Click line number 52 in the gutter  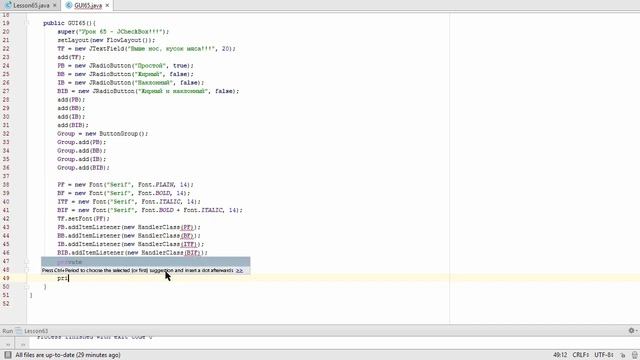(x=6, y=304)
